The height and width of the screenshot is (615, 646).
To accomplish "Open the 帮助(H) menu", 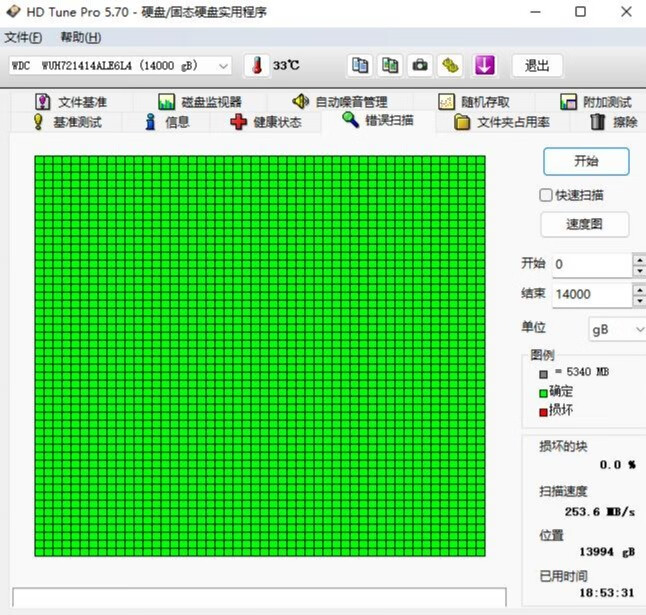I will click(x=81, y=37).
